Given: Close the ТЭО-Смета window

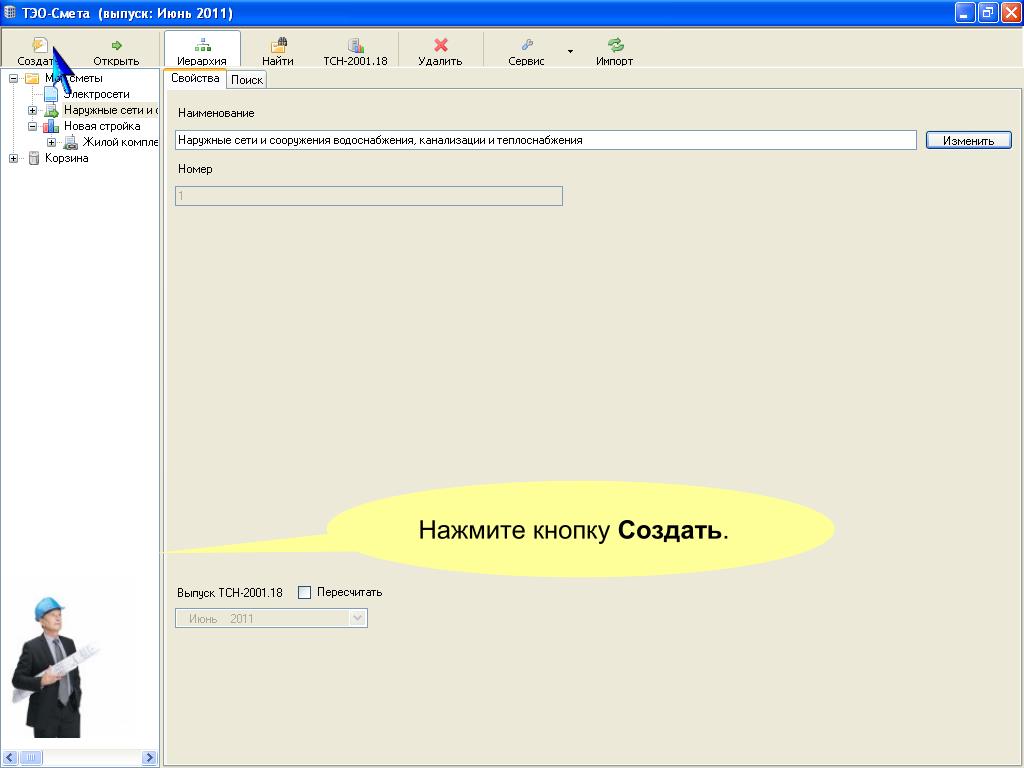Looking at the screenshot, I should (1010, 12).
